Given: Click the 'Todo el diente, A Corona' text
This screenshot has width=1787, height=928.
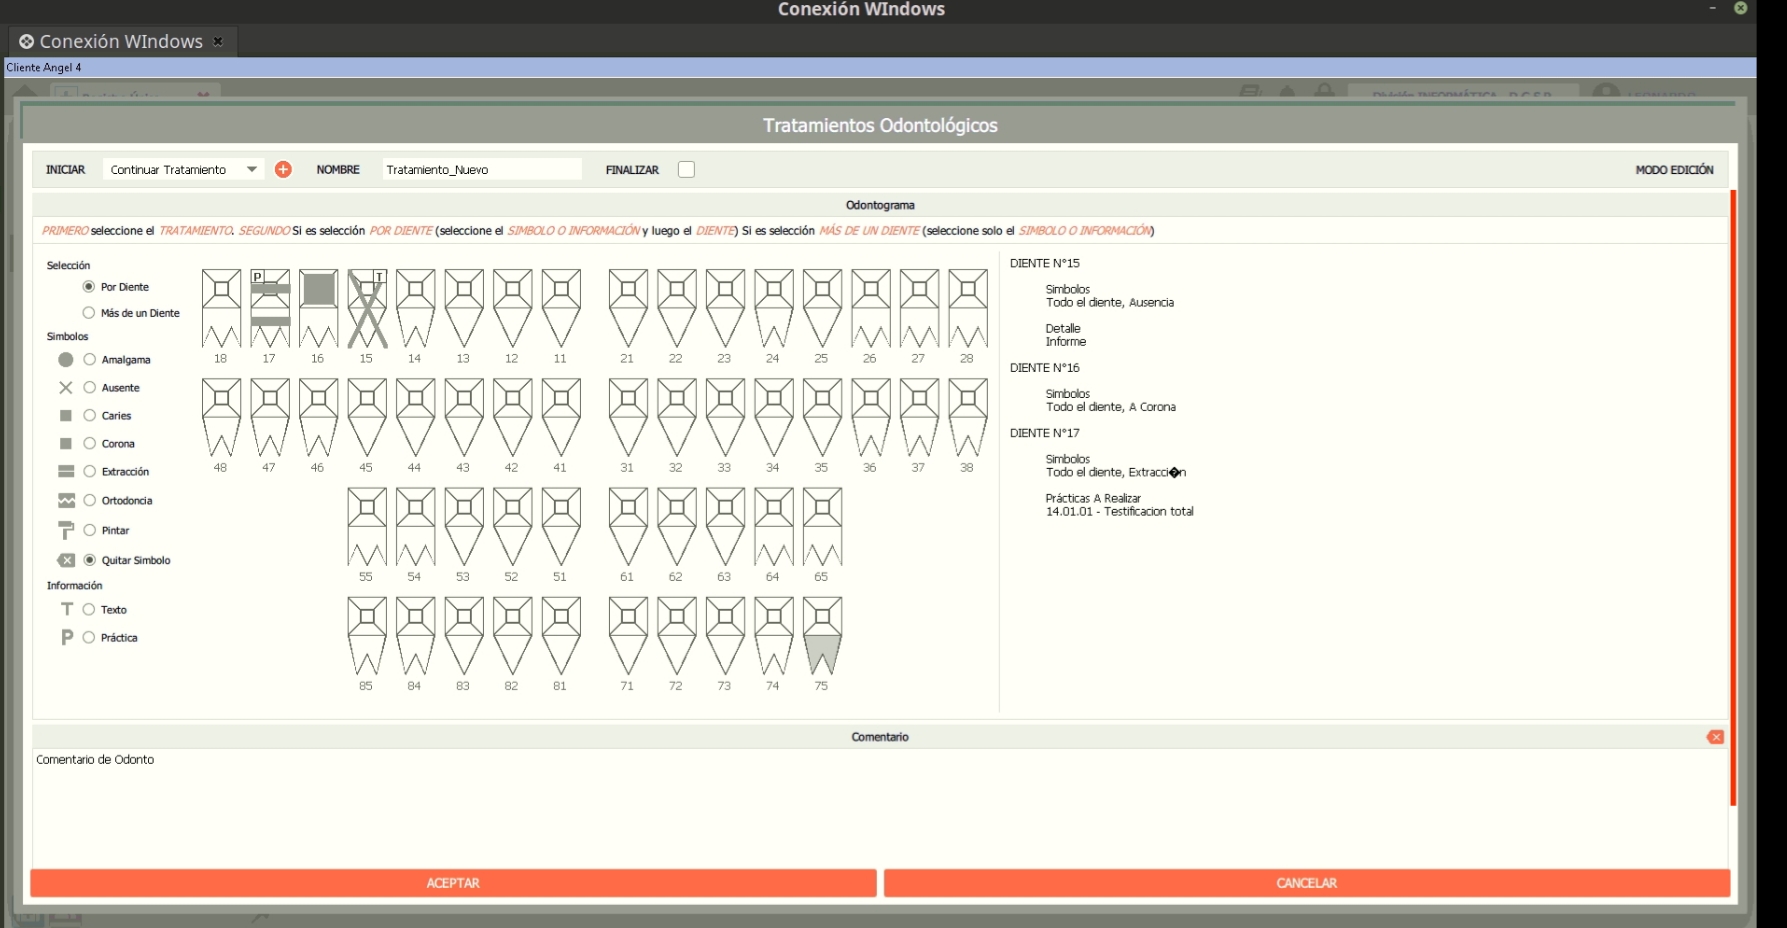Looking at the screenshot, I should click(x=1111, y=407).
